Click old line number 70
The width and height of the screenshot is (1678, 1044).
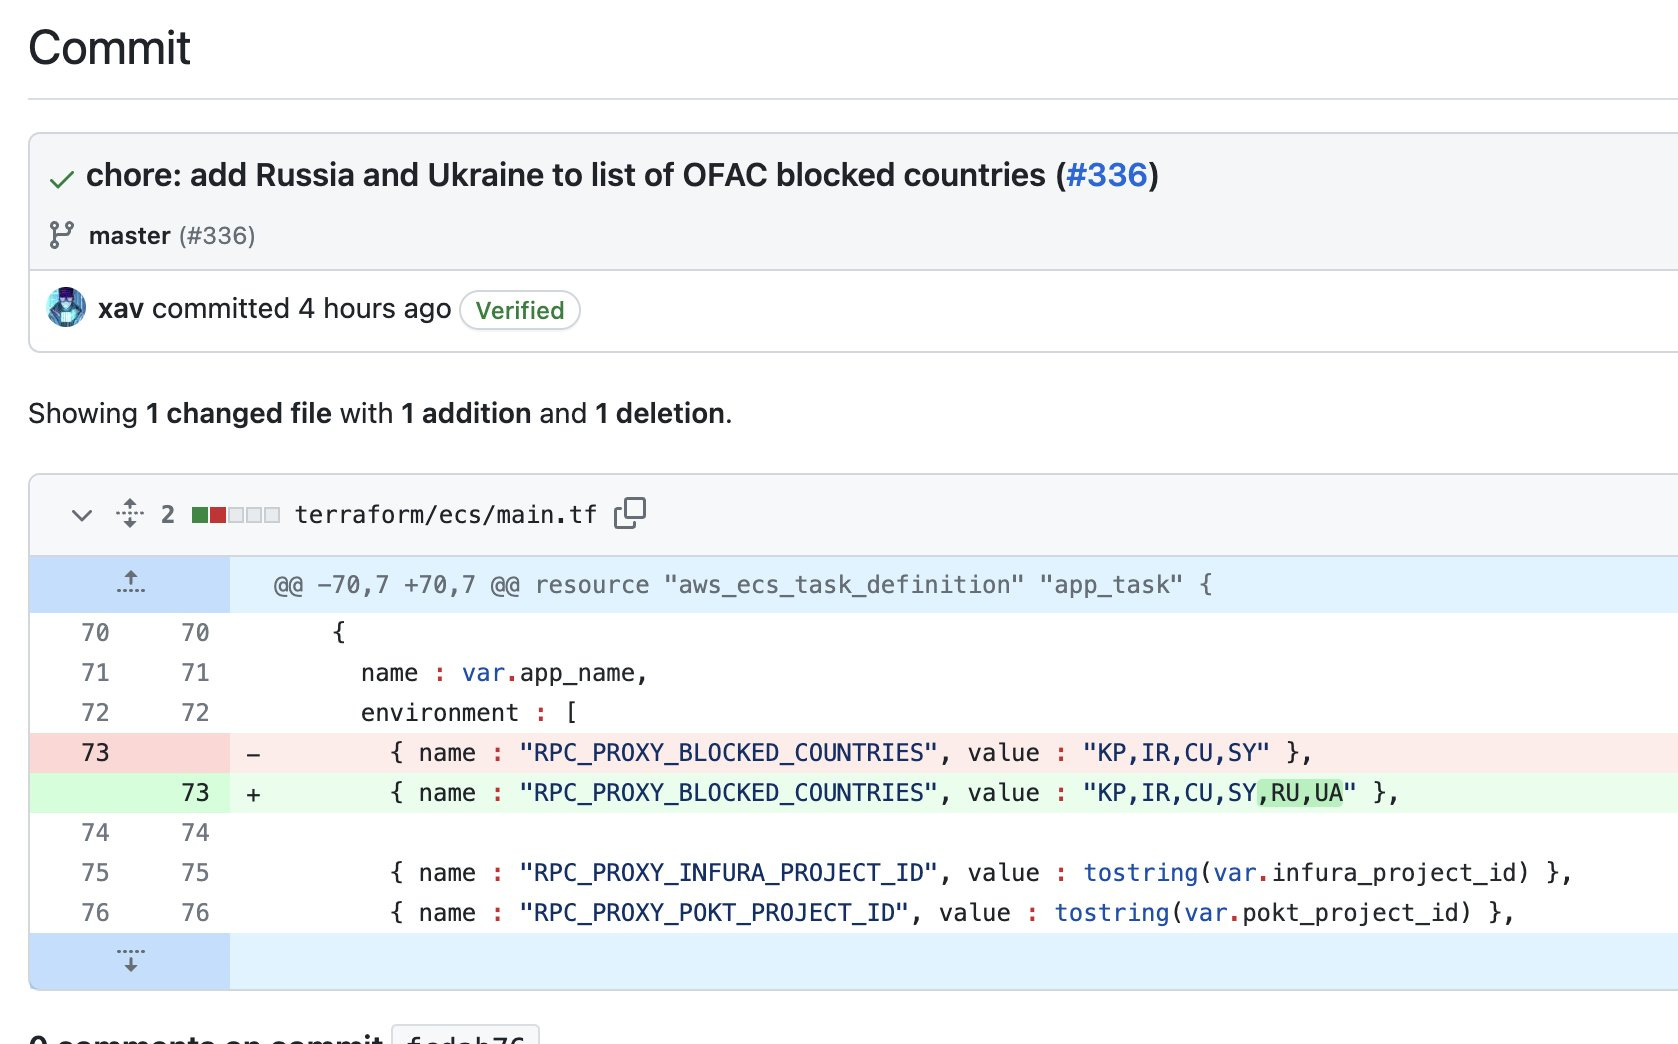(x=95, y=633)
